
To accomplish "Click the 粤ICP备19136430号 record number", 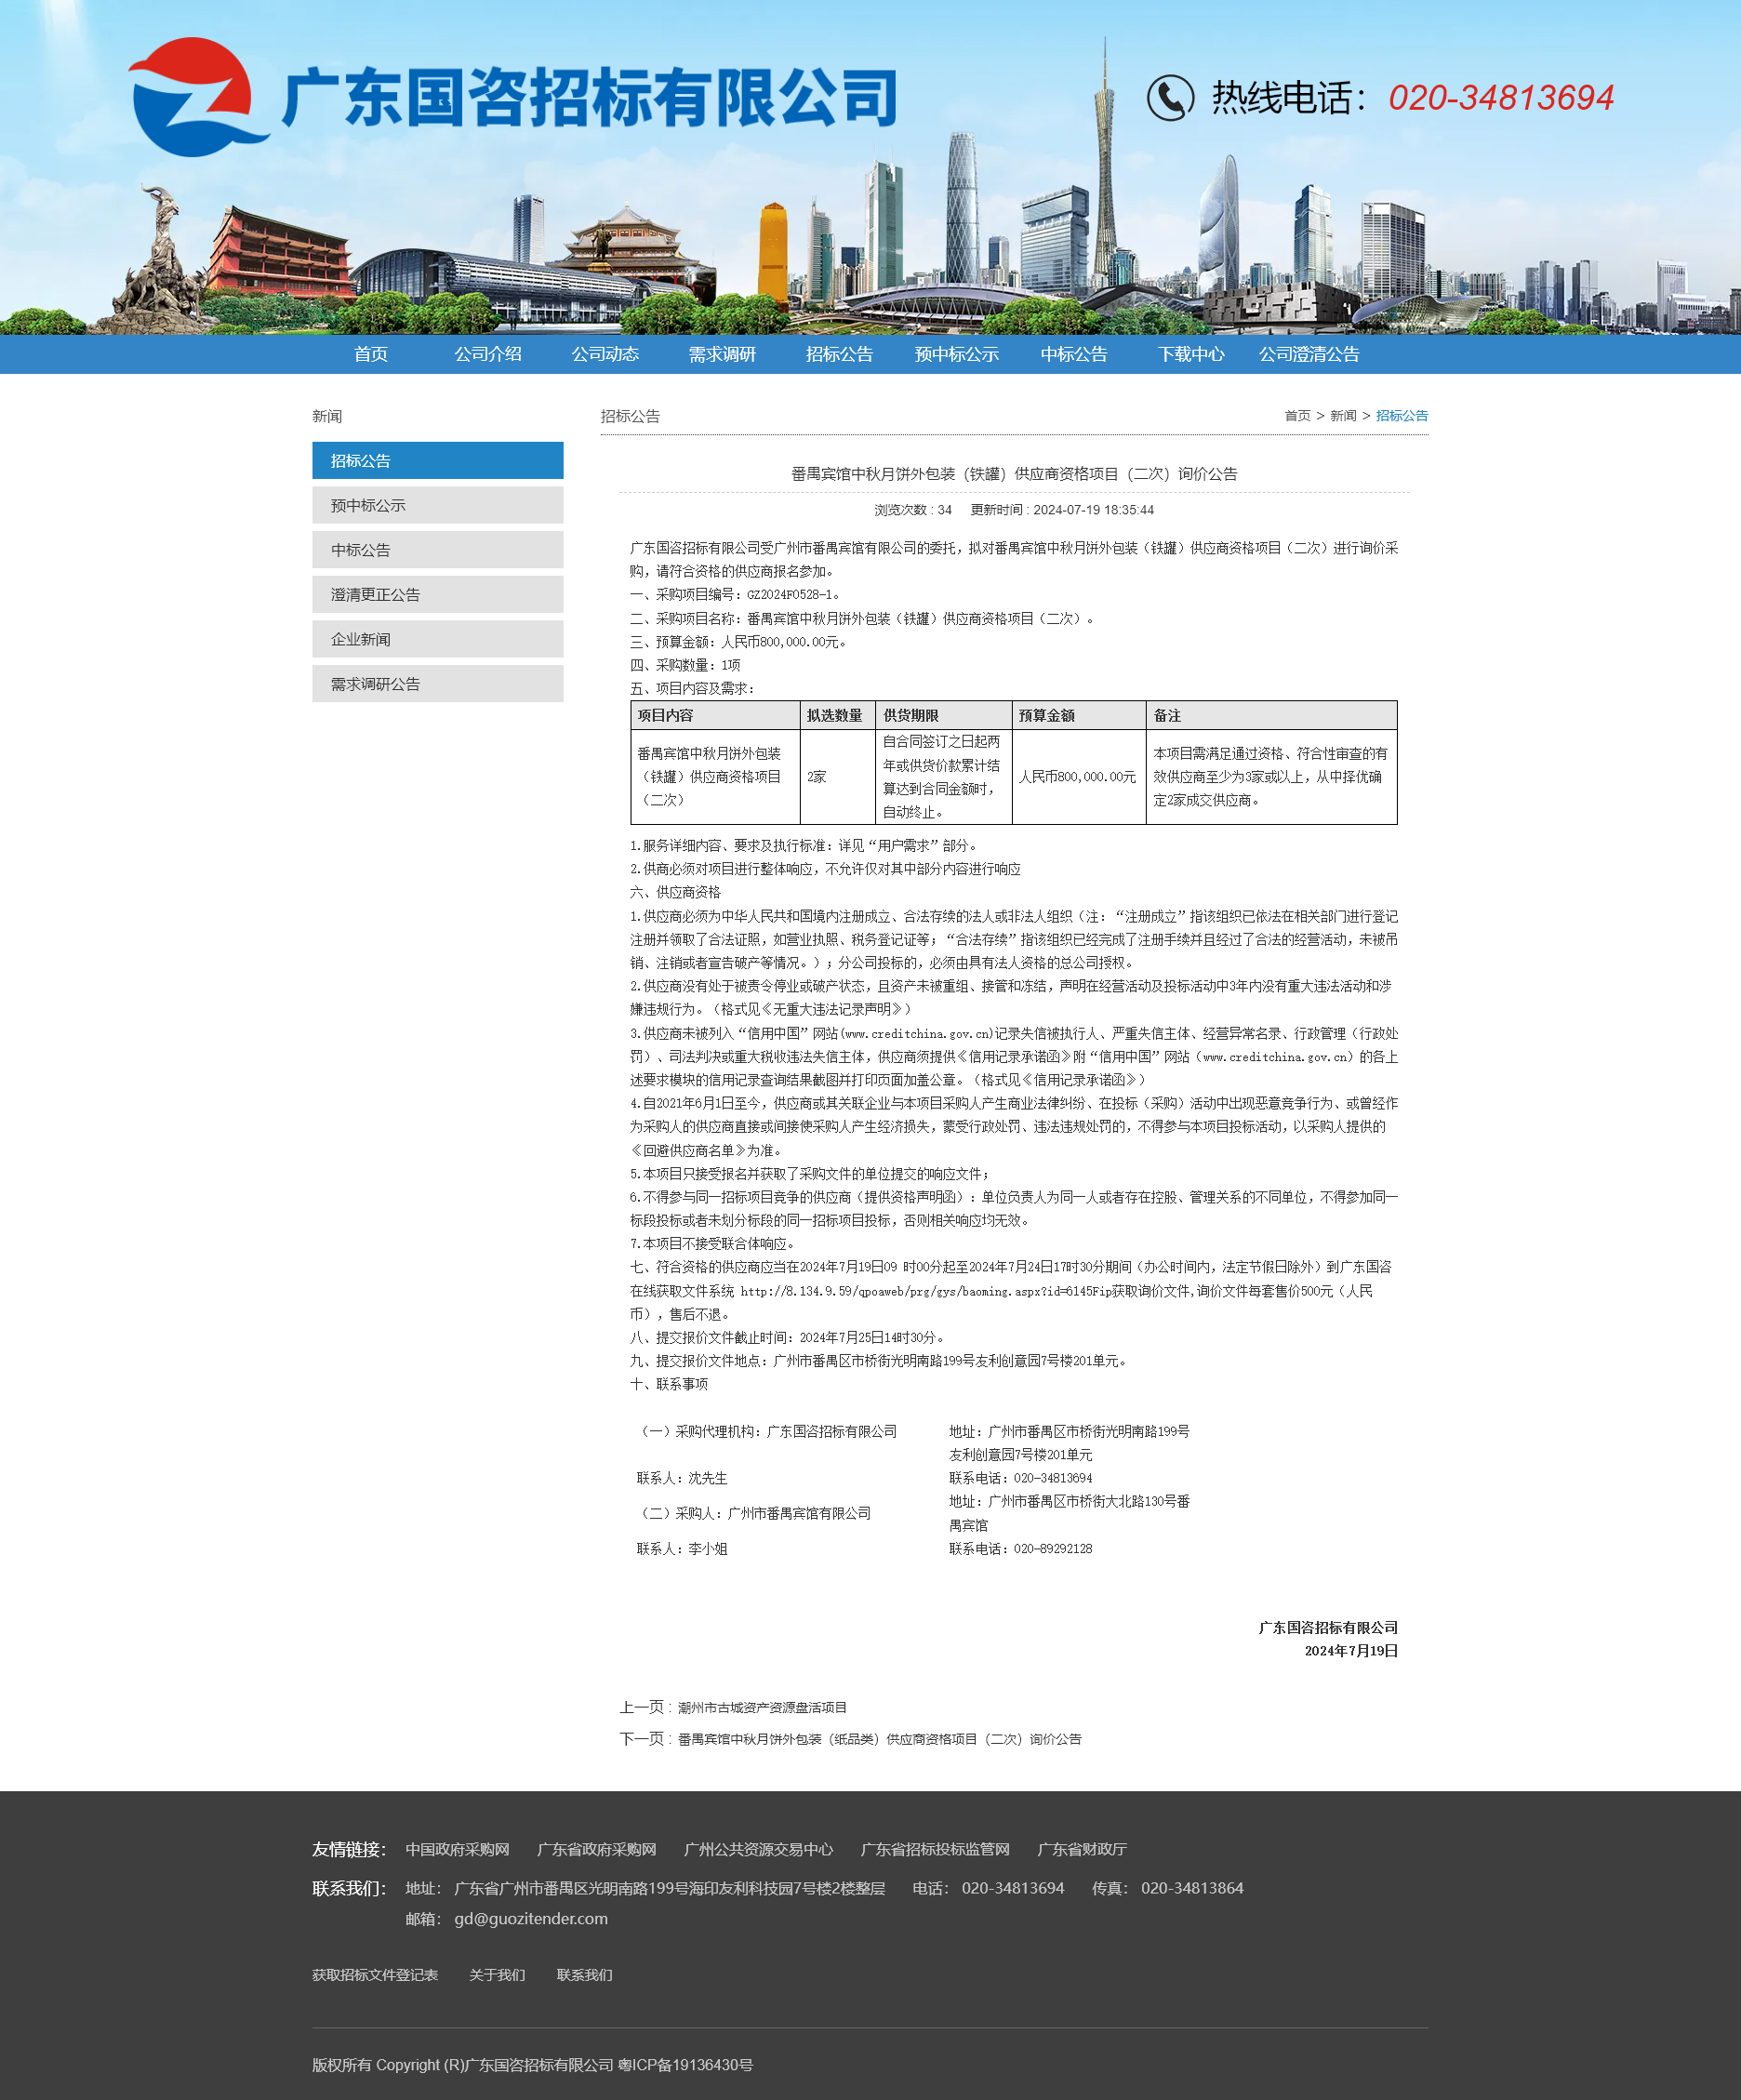I will (686, 2065).
